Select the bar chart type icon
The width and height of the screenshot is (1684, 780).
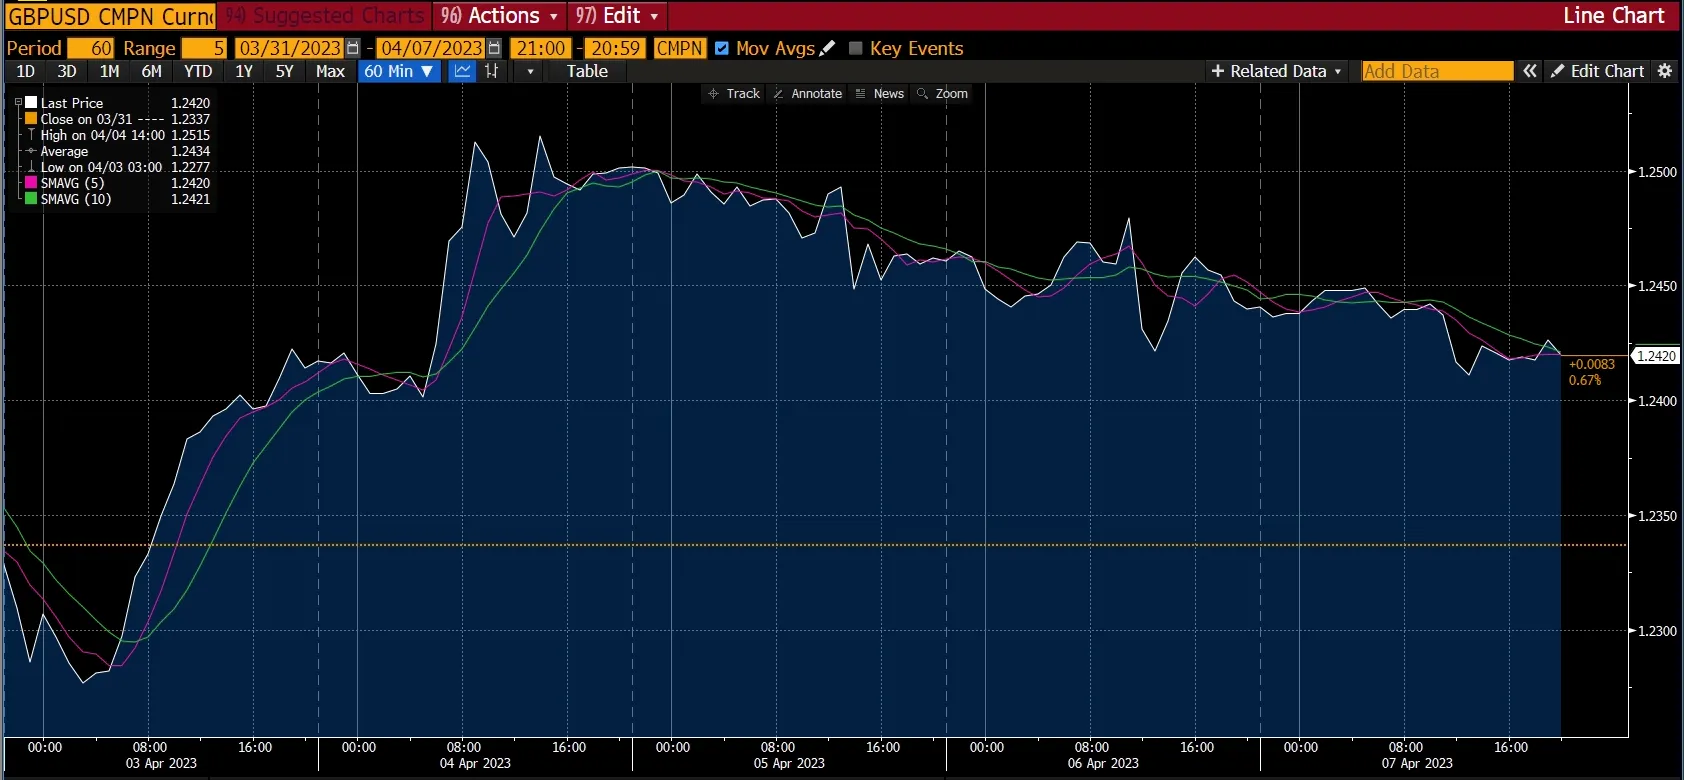[x=492, y=71]
